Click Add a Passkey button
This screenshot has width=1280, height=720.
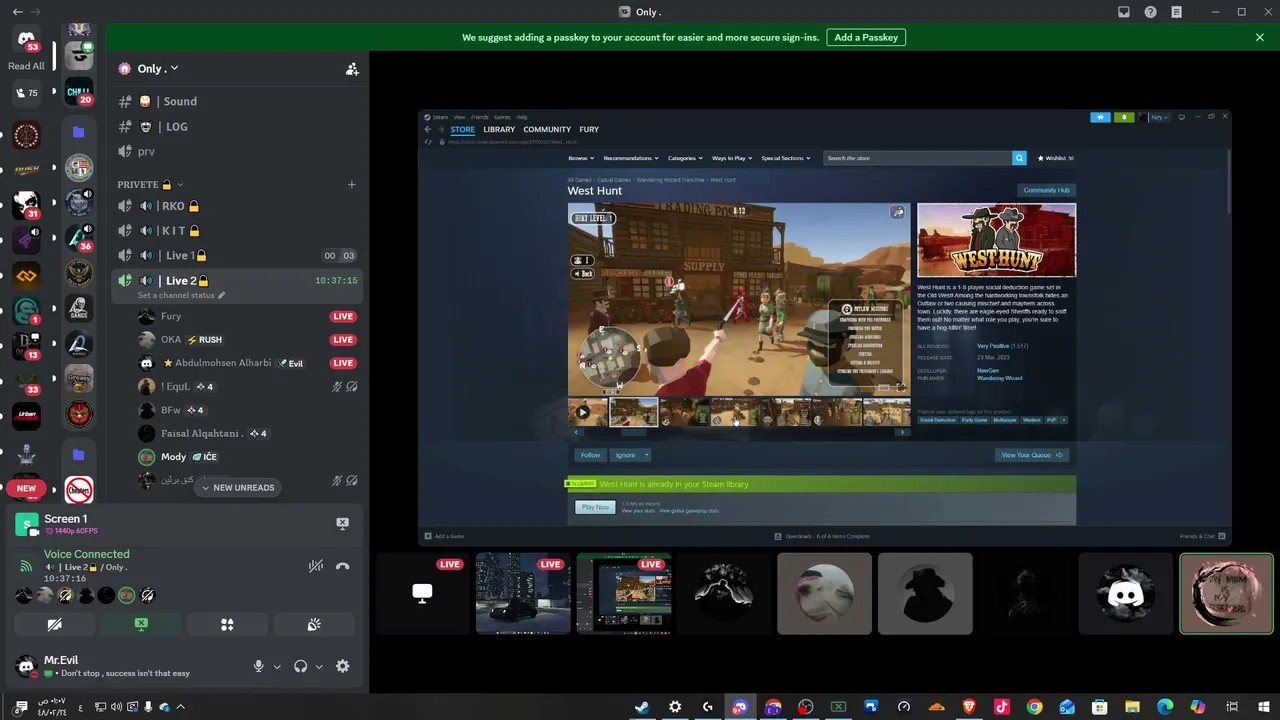click(x=866, y=38)
